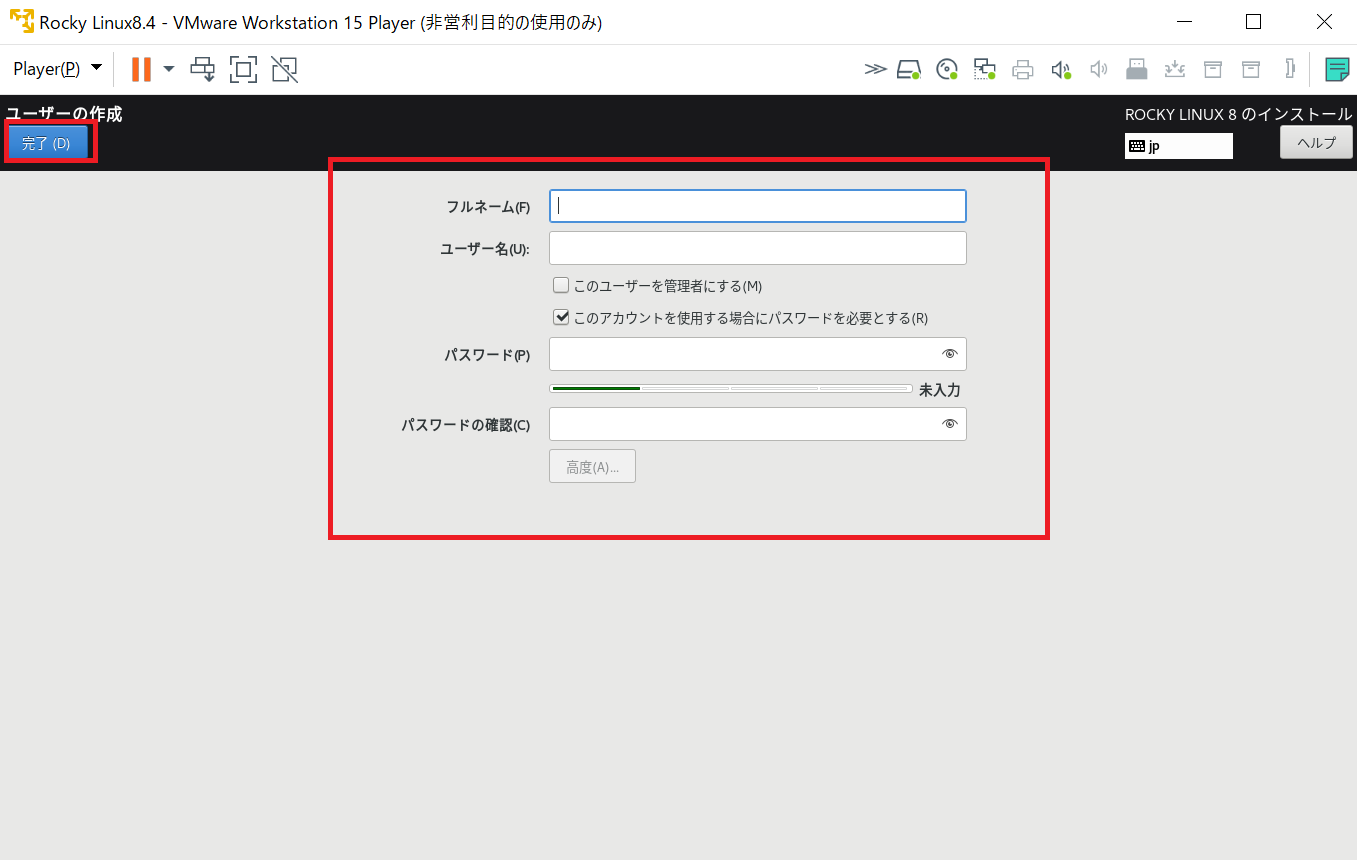Screen dimensions: 1357x860
Task: Toggle Unity mode icon
Action: pos(285,69)
